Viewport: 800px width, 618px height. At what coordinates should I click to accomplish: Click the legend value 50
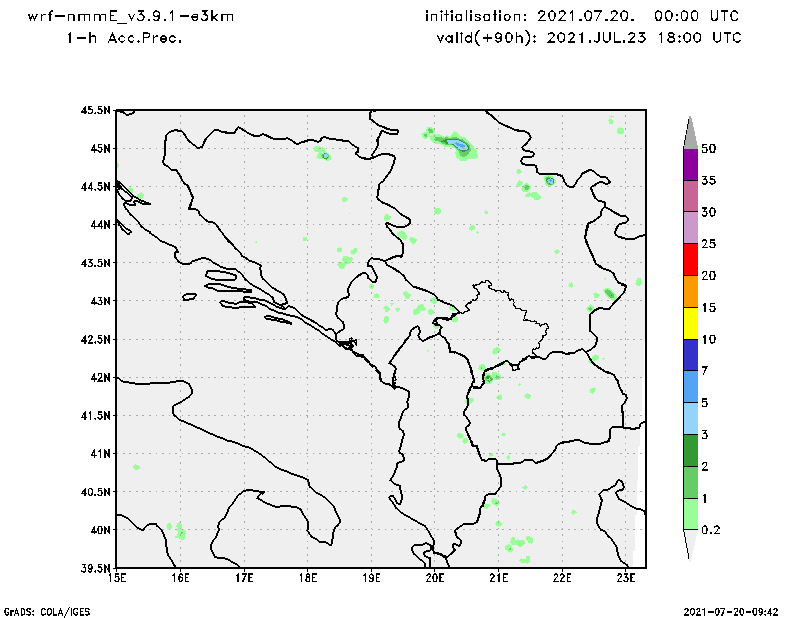click(709, 149)
